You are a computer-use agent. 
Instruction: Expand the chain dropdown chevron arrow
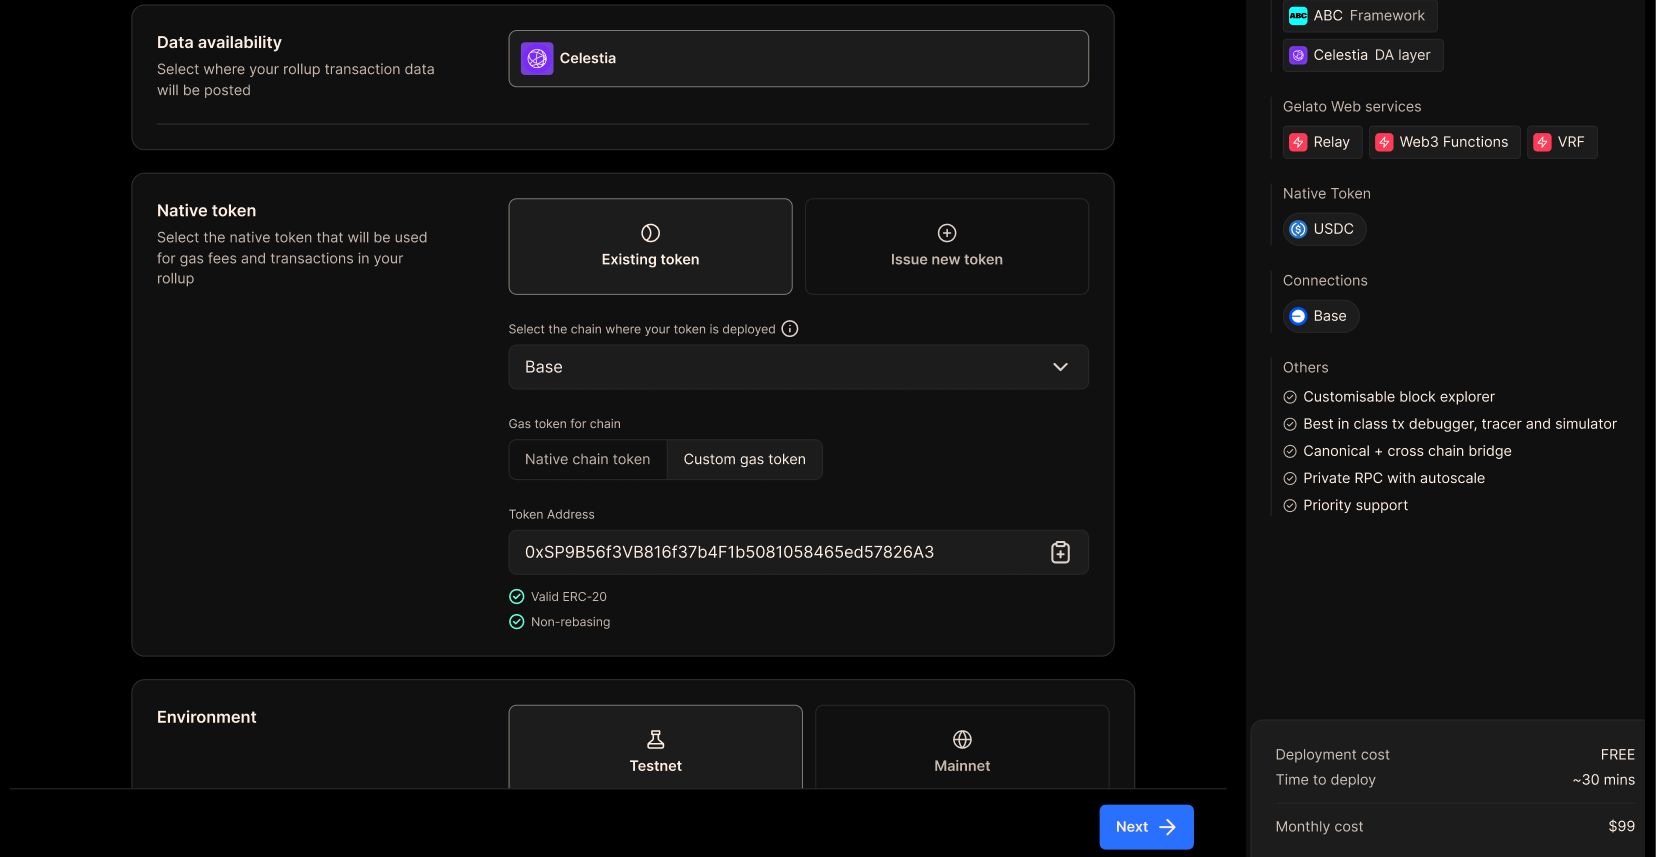1061,367
